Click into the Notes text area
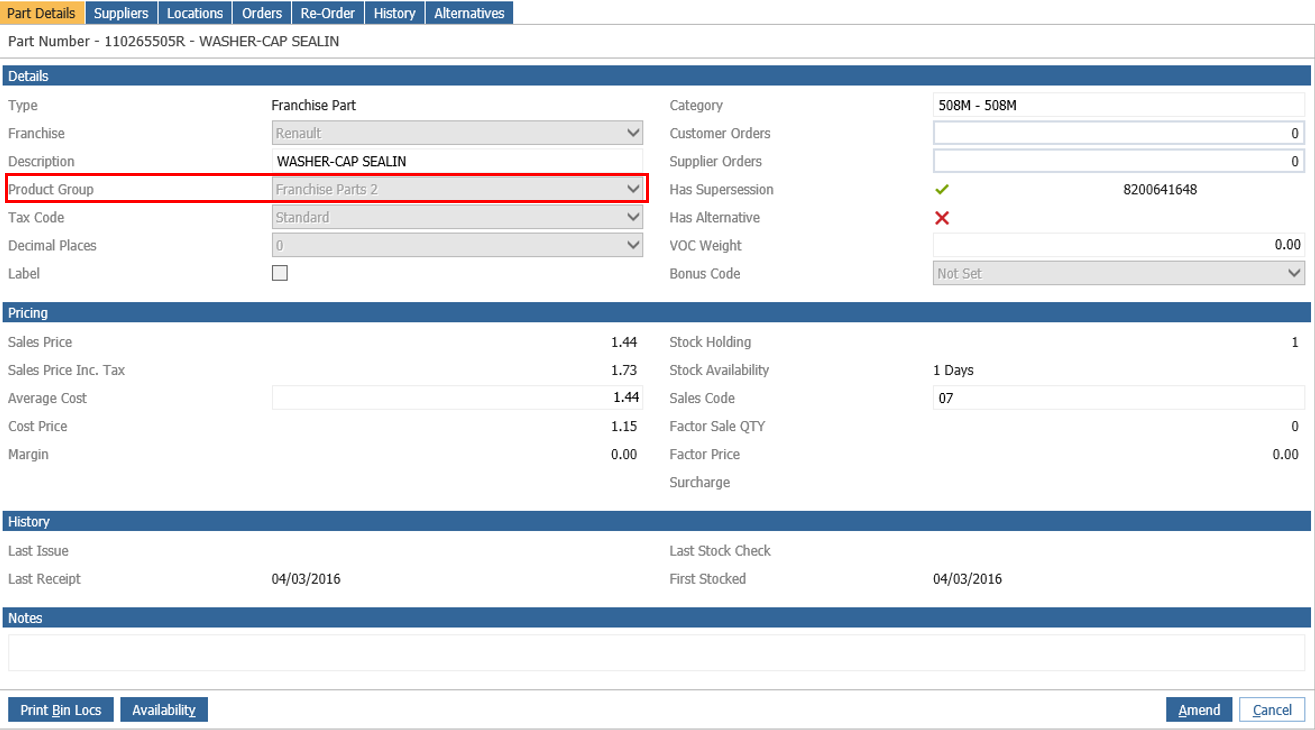This screenshot has width=1315, height=730. coord(657,652)
